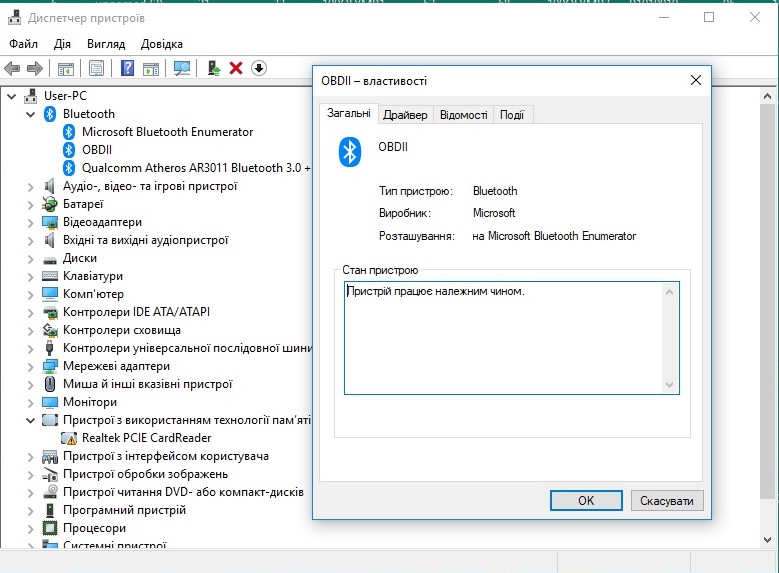Collapse Пристрої з використанням технології пам'яті

(x=30, y=420)
